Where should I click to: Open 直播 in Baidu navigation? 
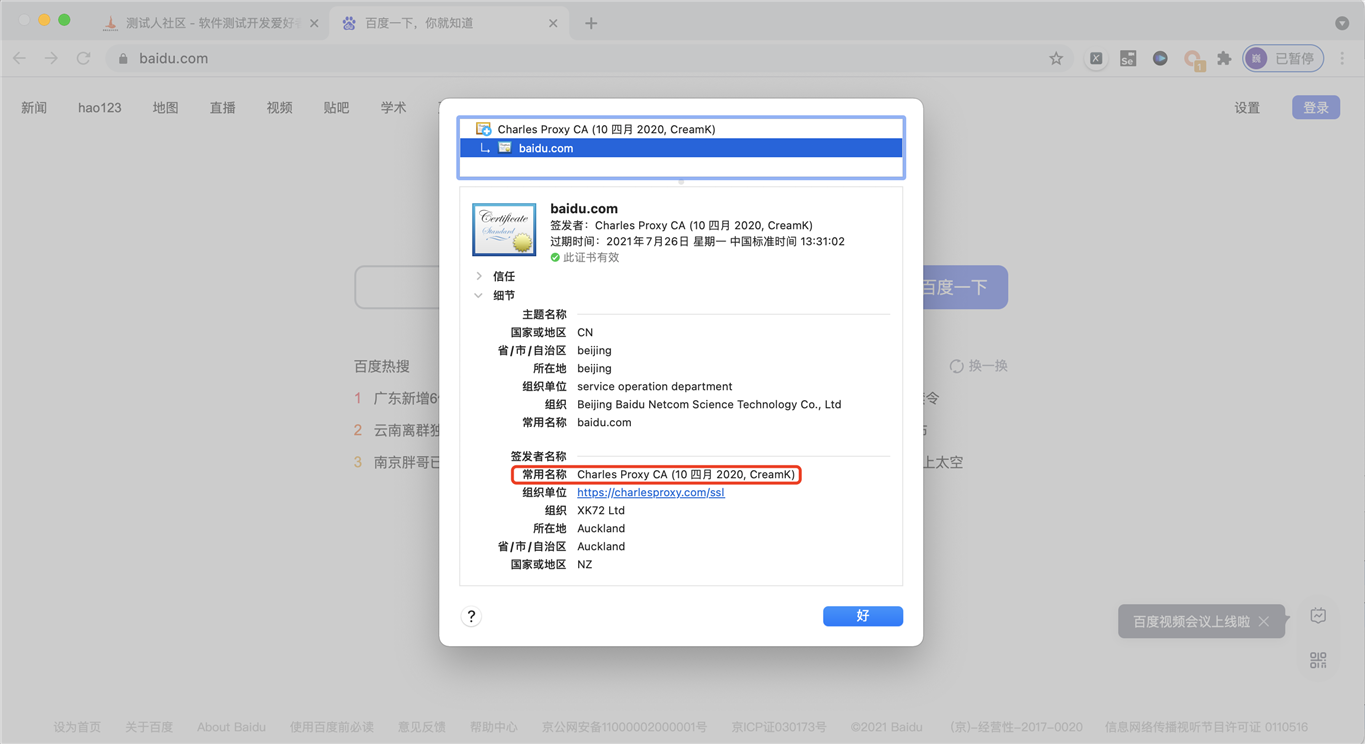pyautogui.click(x=222, y=108)
